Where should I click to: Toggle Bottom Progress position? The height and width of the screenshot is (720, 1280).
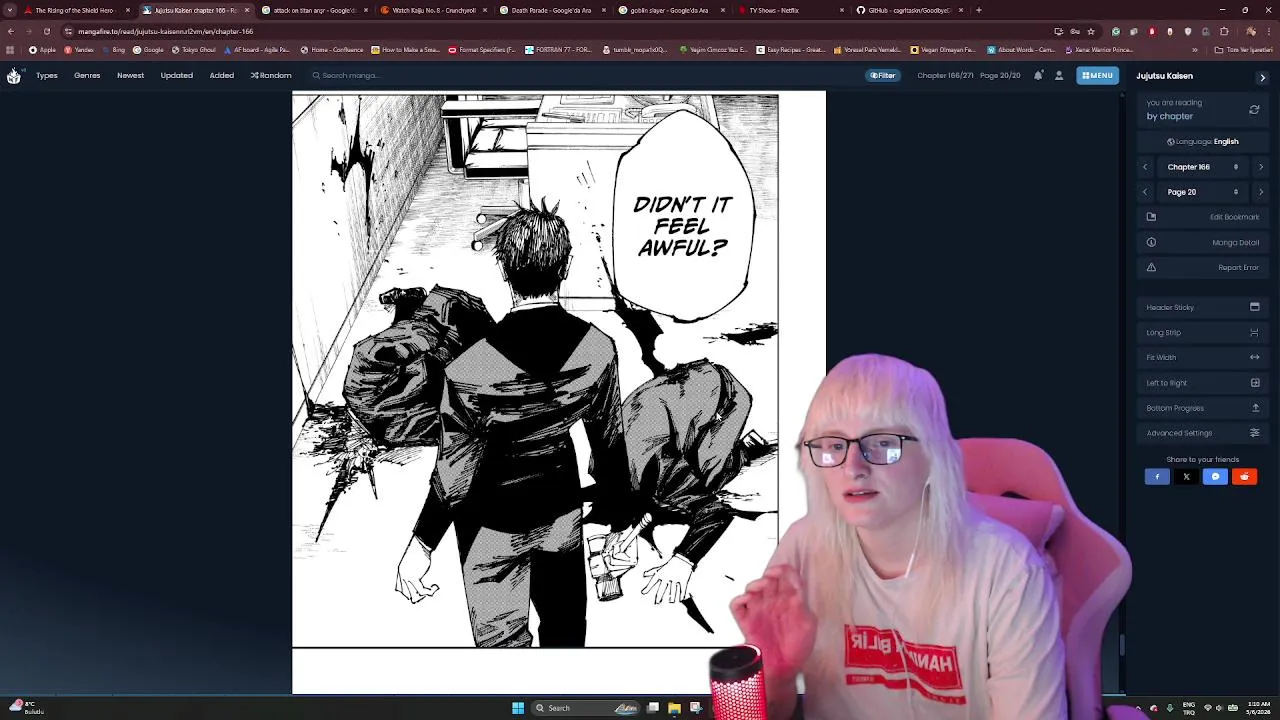1203,408
